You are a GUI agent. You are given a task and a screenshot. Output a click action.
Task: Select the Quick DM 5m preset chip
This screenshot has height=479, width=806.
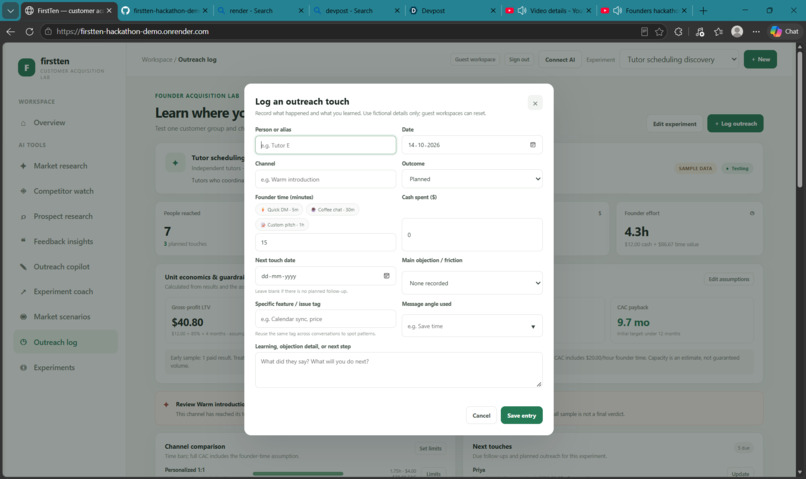(280, 210)
